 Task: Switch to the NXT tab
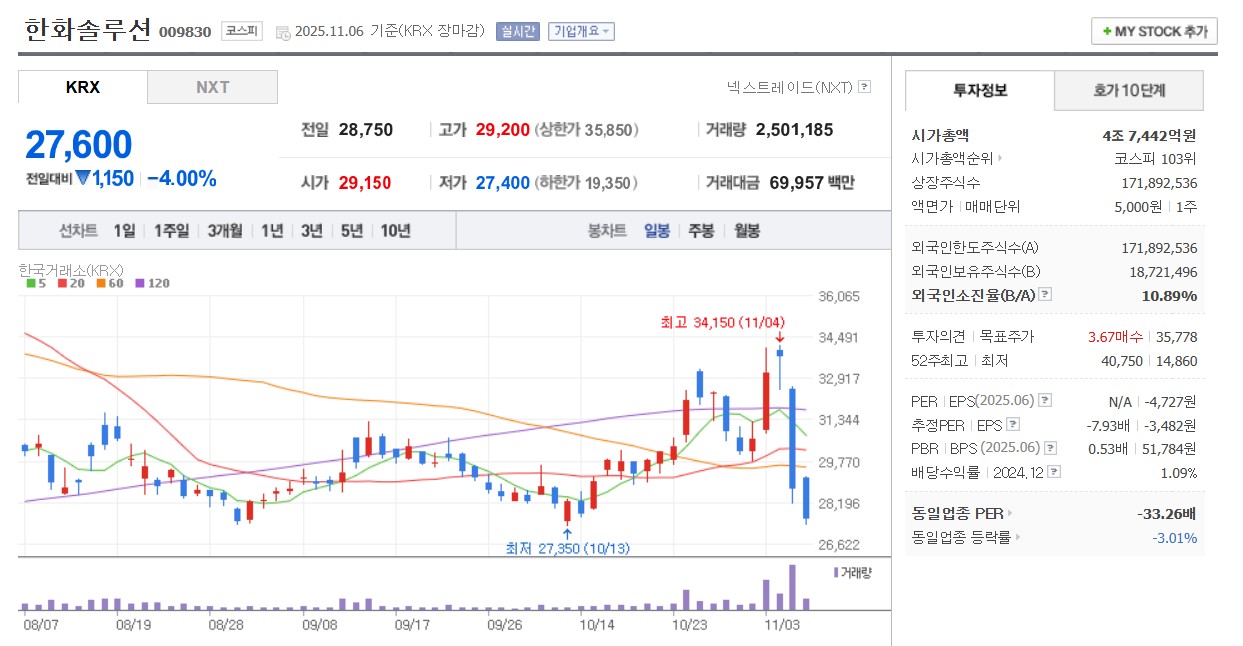(212, 87)
